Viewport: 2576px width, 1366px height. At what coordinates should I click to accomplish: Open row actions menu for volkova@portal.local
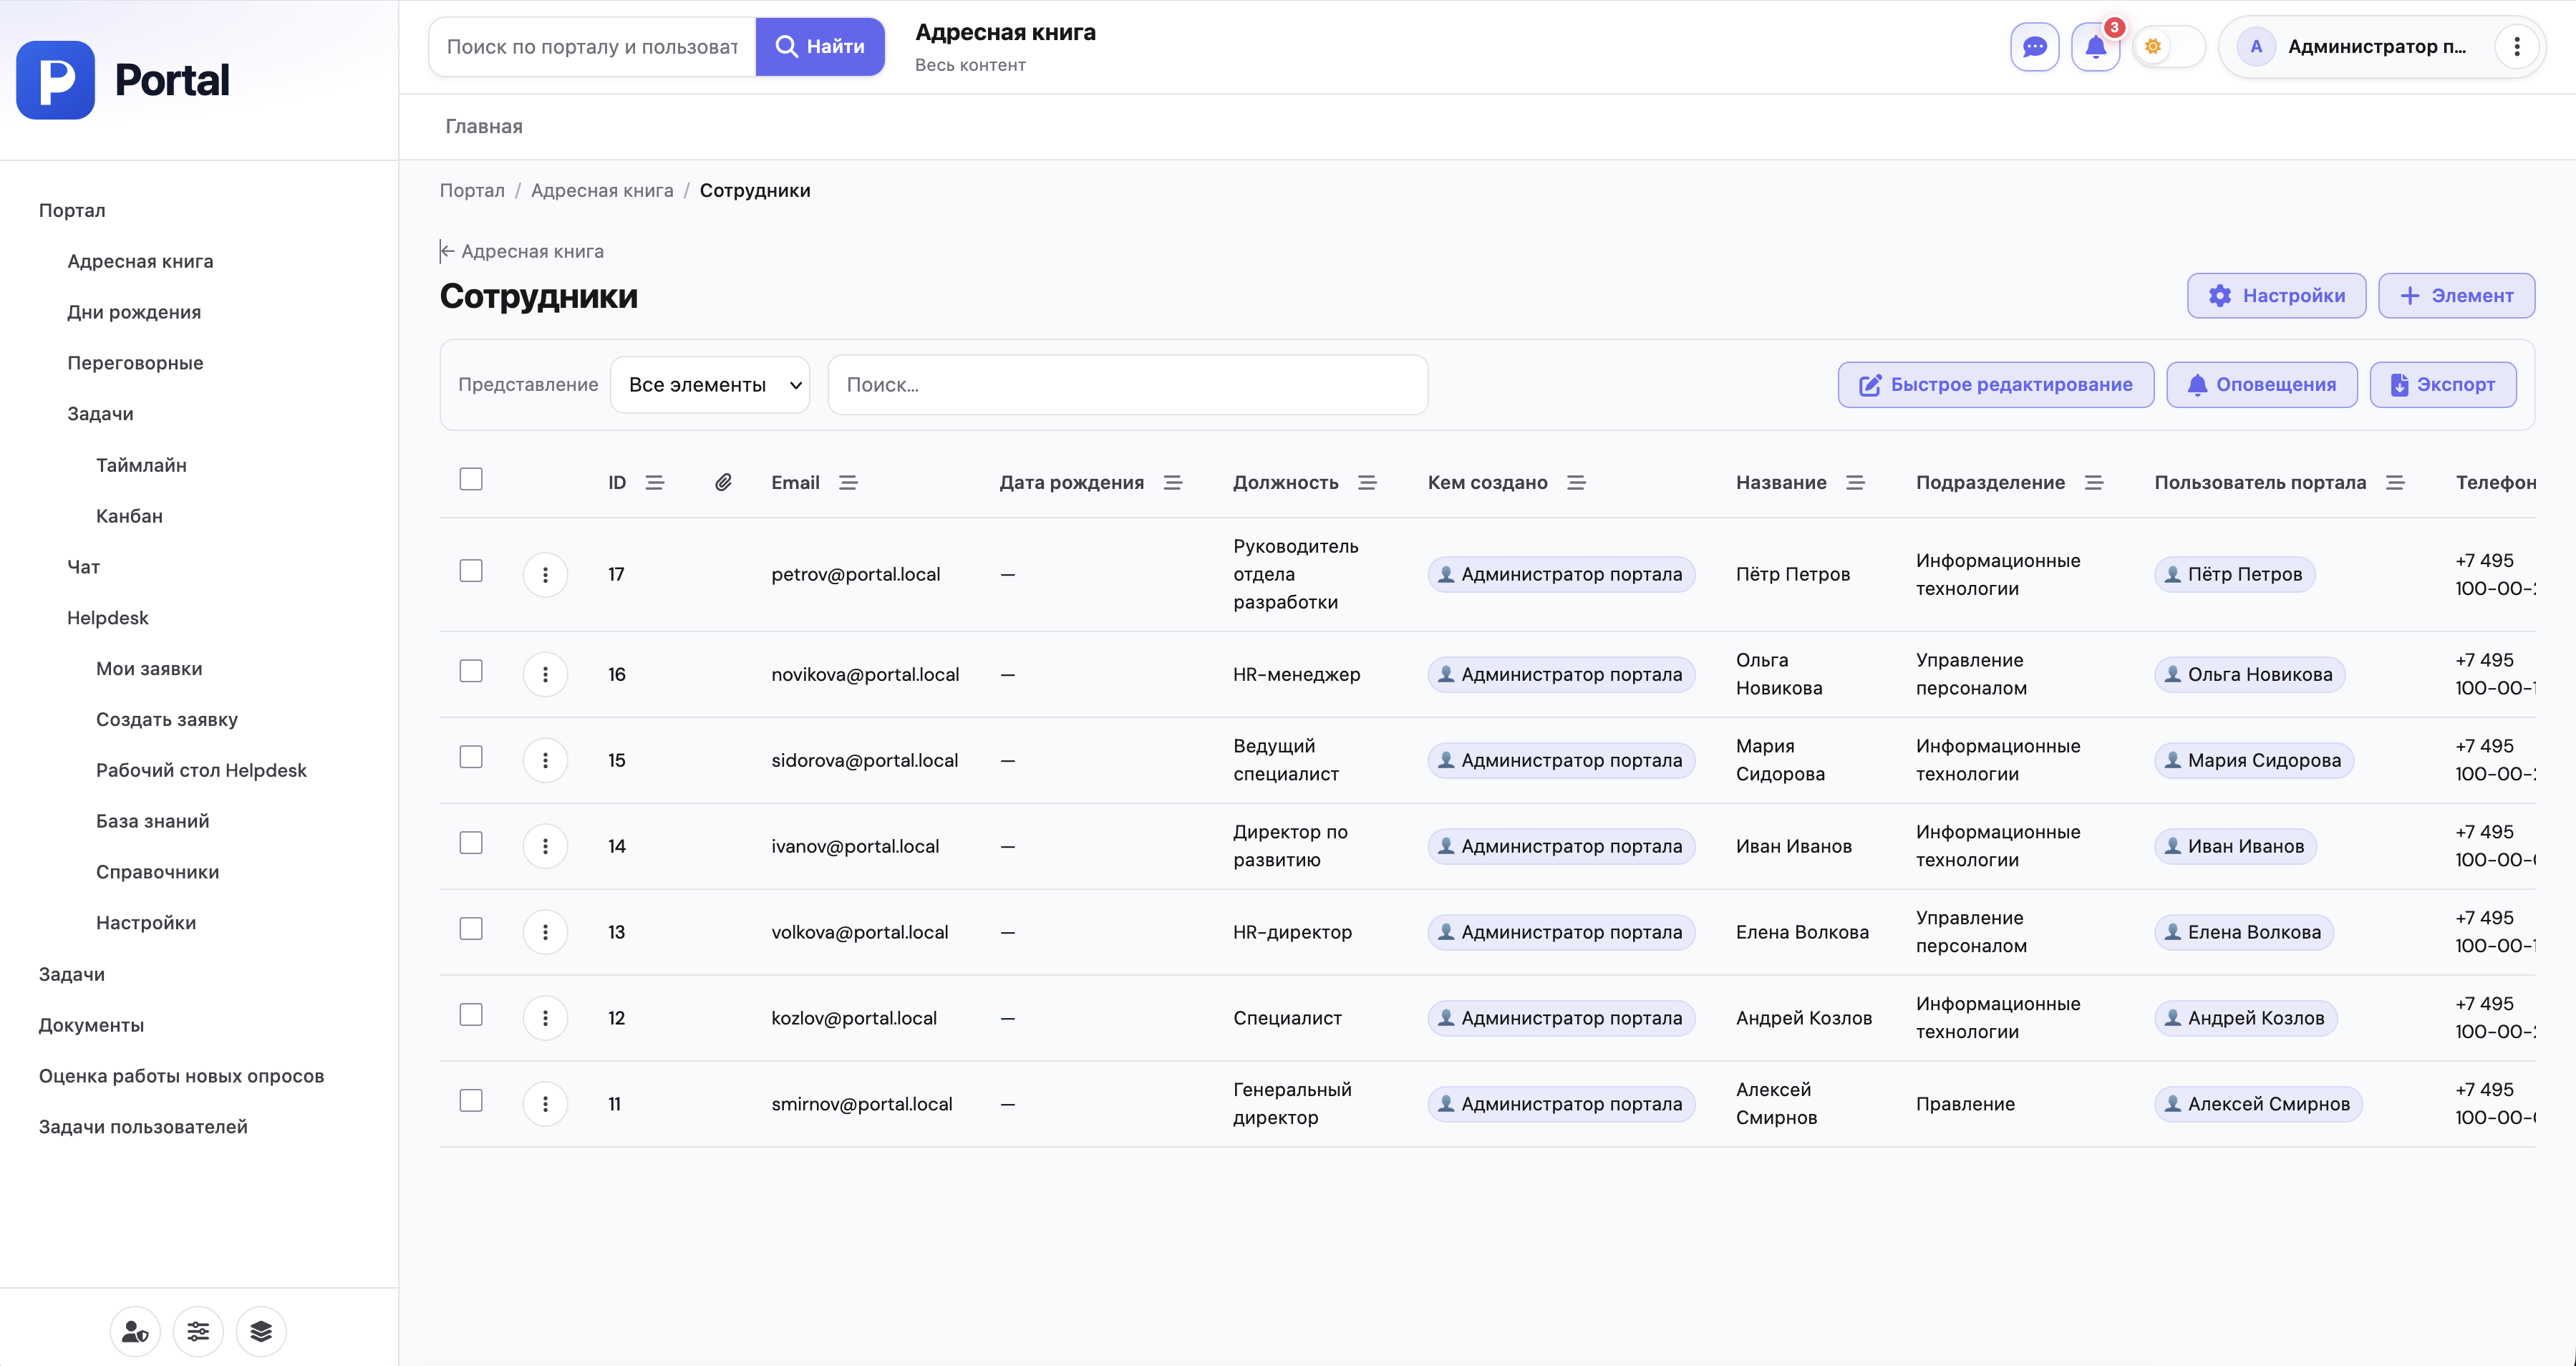click(x=545, y=932)
